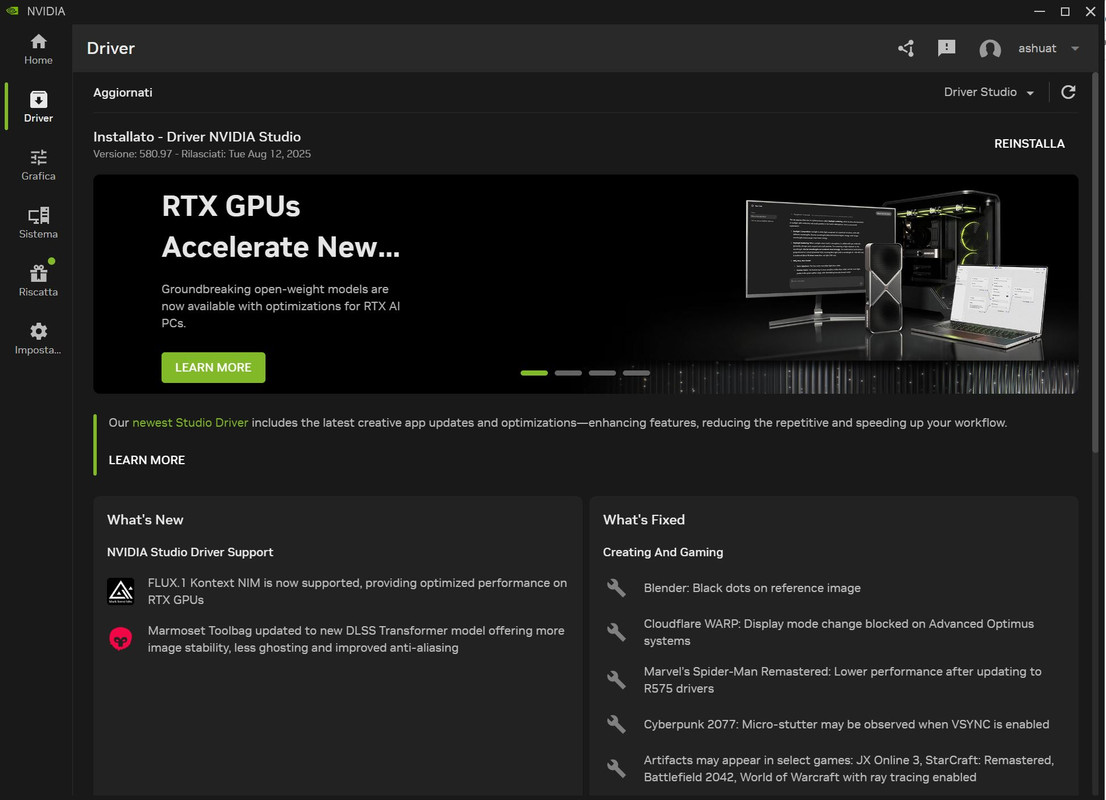Screen dimensions: 1106x800
Task: Click the ashuat username
Action: point(1037,48)
